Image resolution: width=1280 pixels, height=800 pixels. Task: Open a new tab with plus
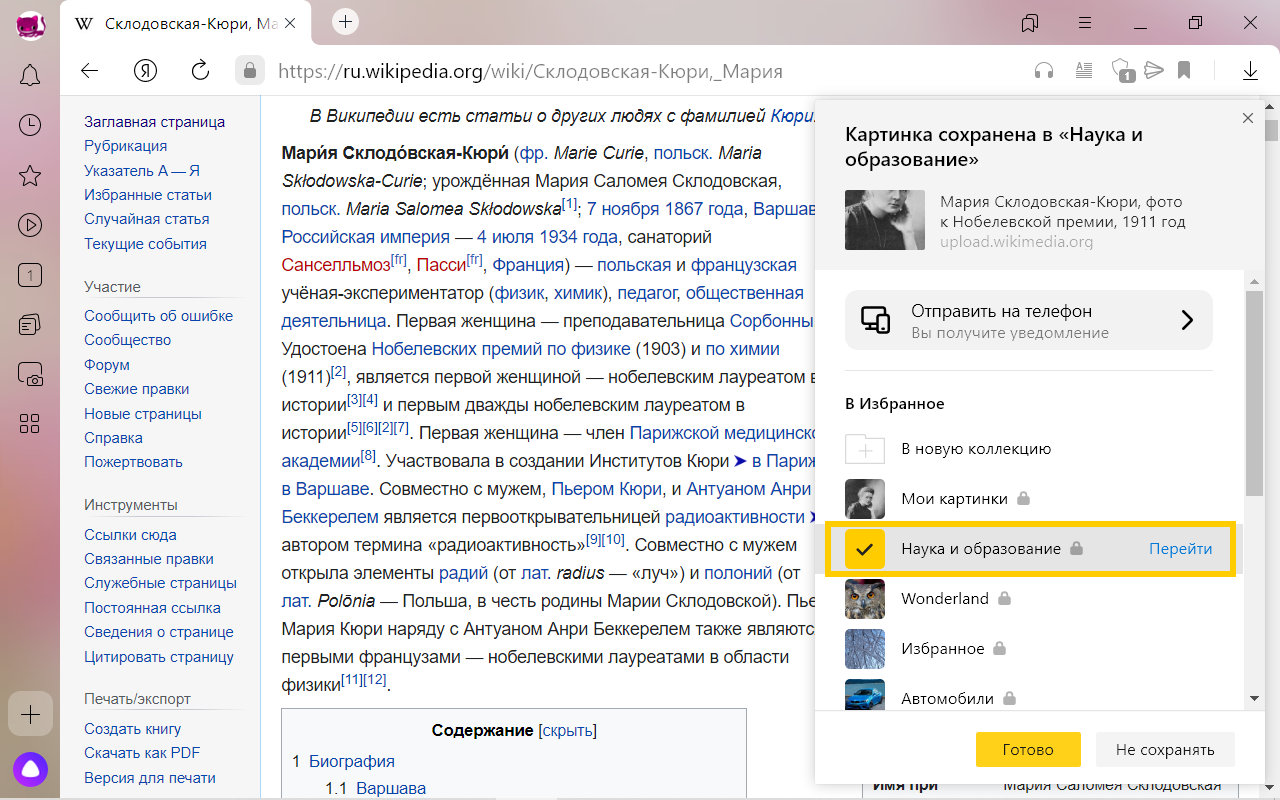(345, 21)
